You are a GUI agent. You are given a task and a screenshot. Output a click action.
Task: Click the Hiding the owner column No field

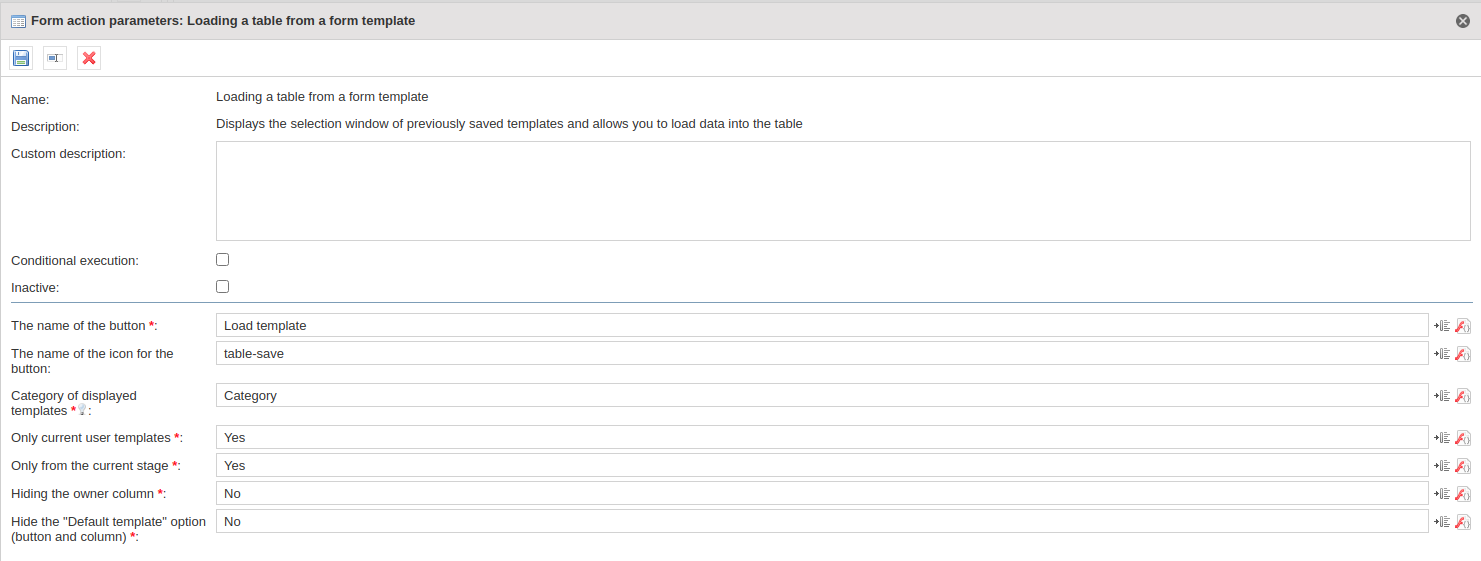point(822,493)
